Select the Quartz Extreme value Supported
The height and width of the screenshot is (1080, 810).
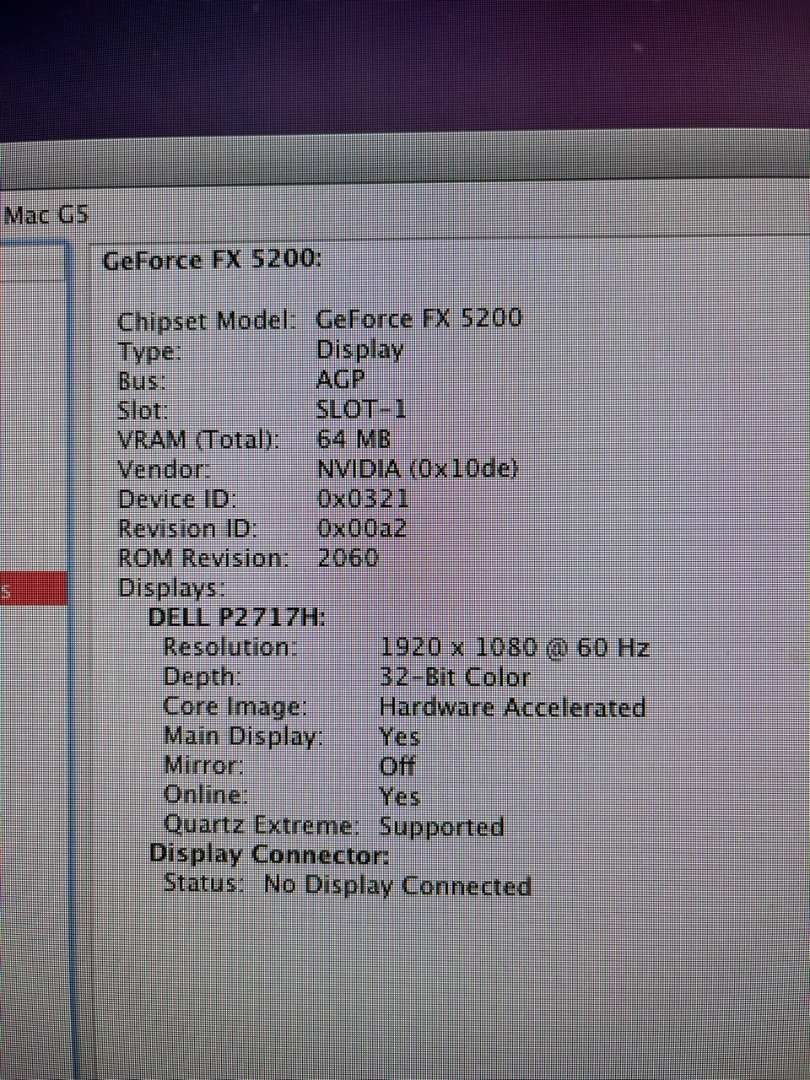[x=442, y=827]
